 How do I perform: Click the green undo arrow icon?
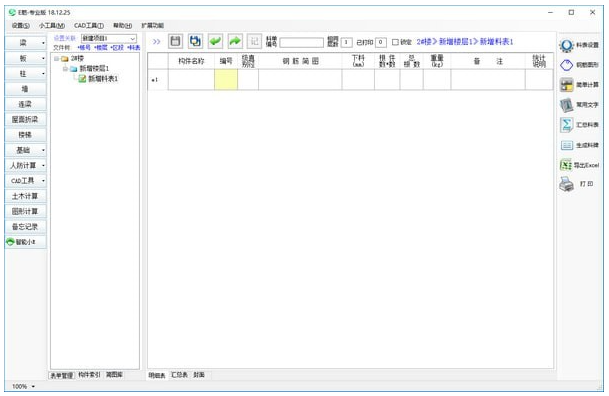click(x=215, y=41)
